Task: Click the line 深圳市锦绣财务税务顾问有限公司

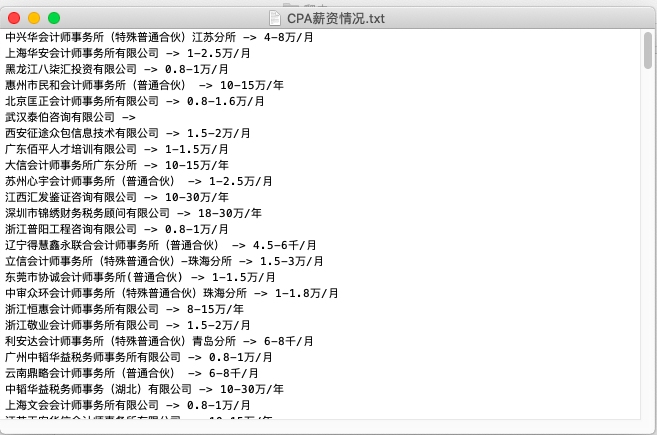Action: pyautogui.click(x=133, y=213)
